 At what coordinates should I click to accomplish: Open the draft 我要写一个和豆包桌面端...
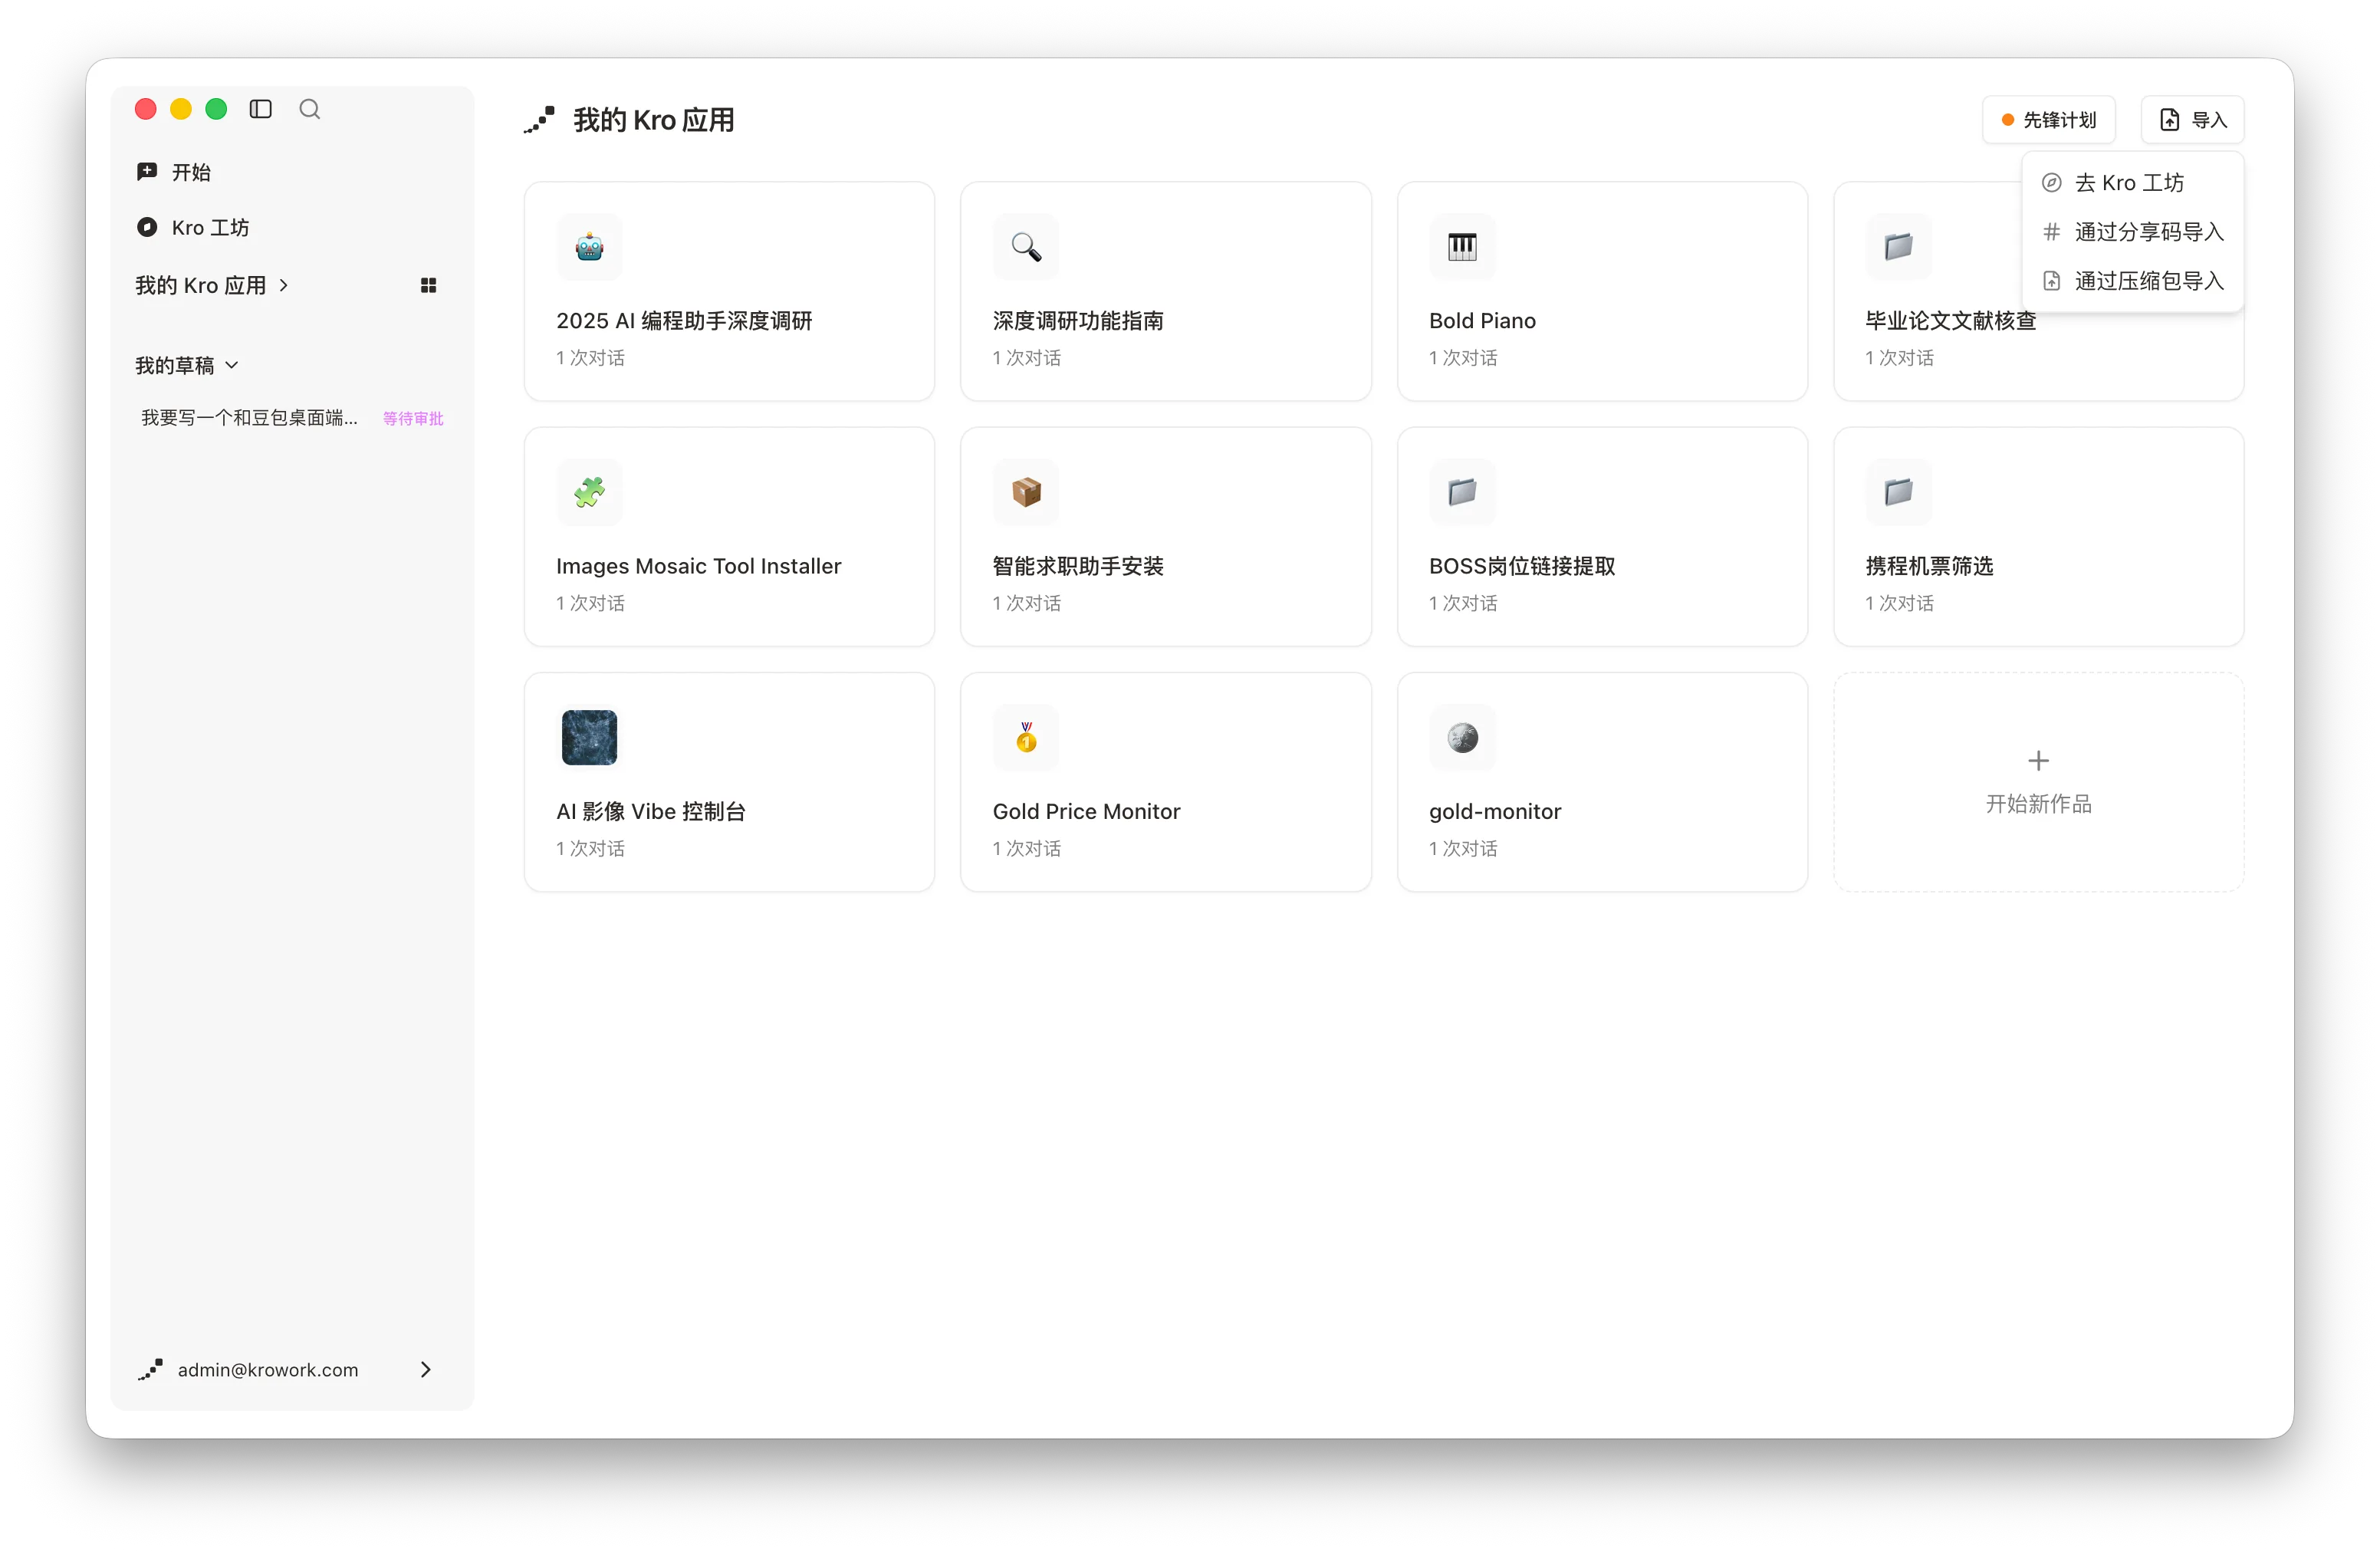pos(249,418)
